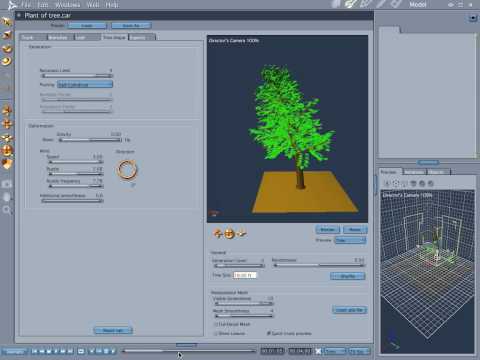The image size is (480, 360).
Task: Select the Rotate tool below the Move tool
Action: (x=6, y=35)
